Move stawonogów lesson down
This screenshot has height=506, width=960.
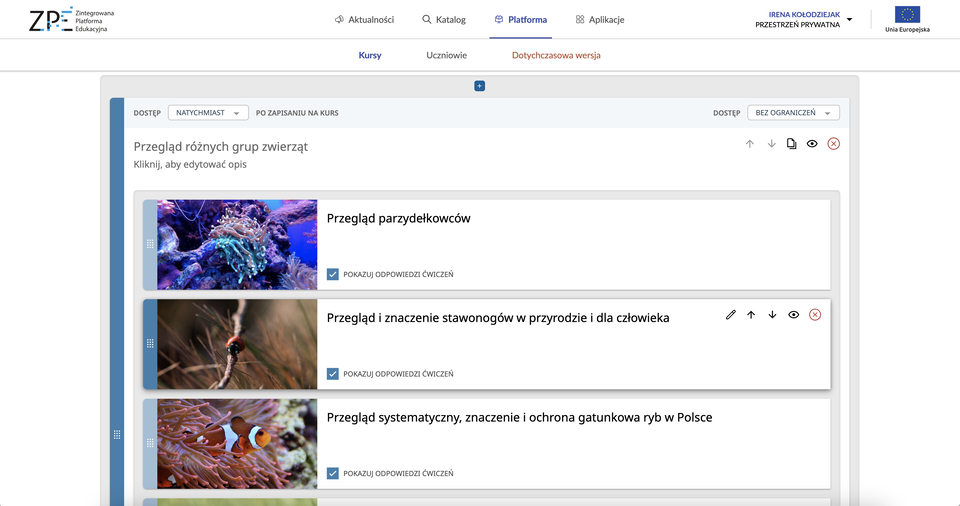point(772,315)
